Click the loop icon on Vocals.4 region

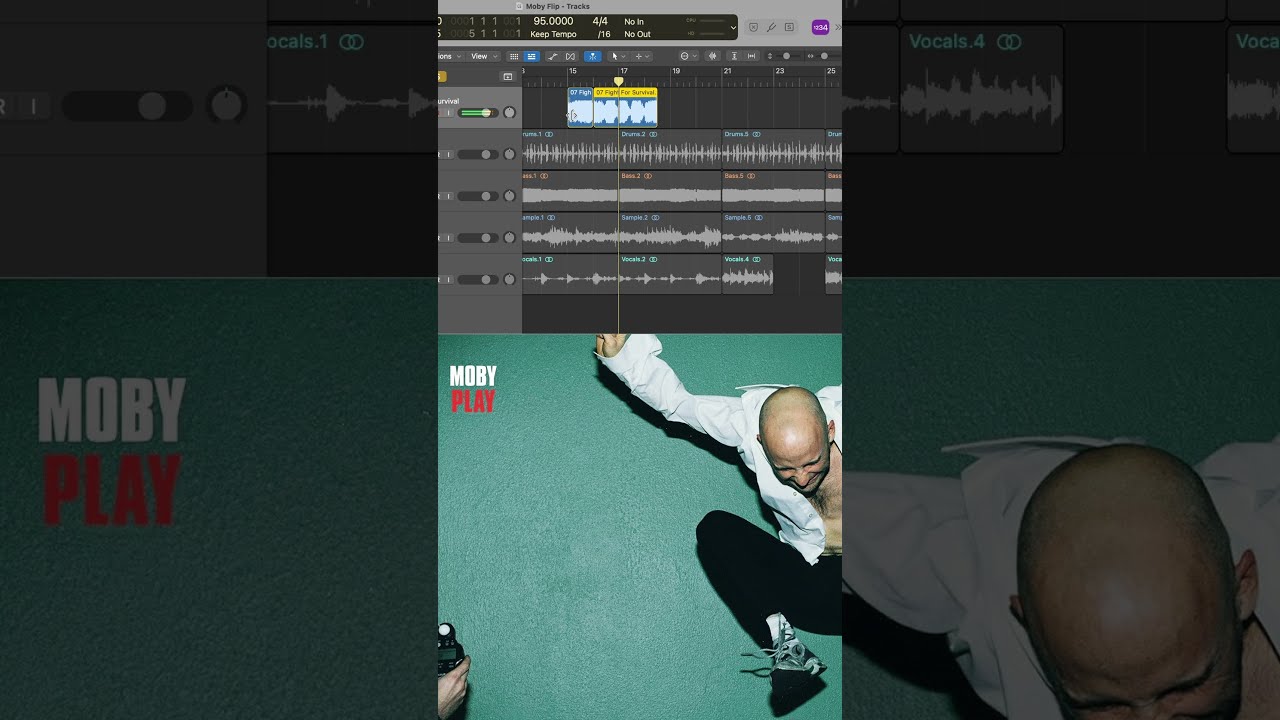click(757, 259)
